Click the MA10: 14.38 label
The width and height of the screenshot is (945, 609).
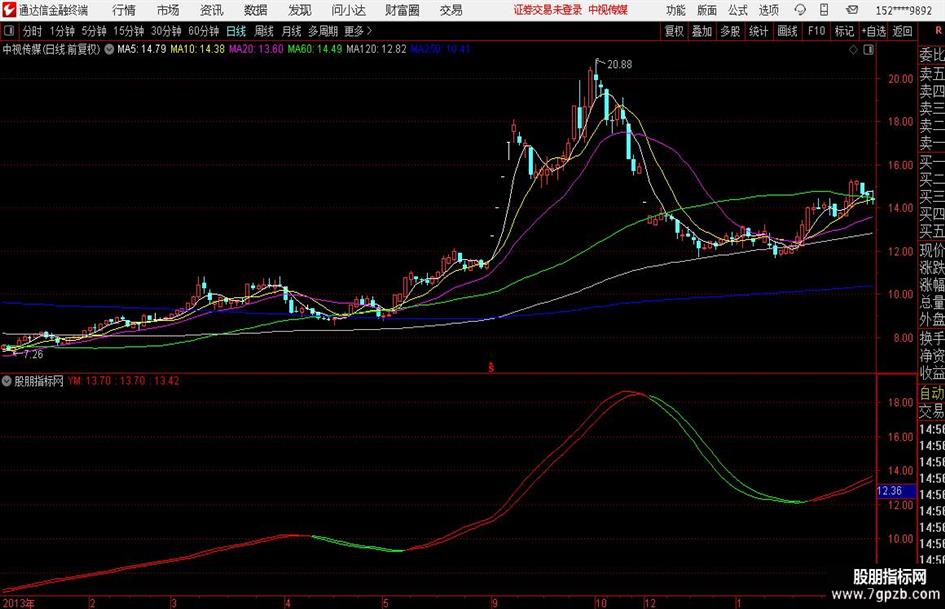(x=198, y=49)
